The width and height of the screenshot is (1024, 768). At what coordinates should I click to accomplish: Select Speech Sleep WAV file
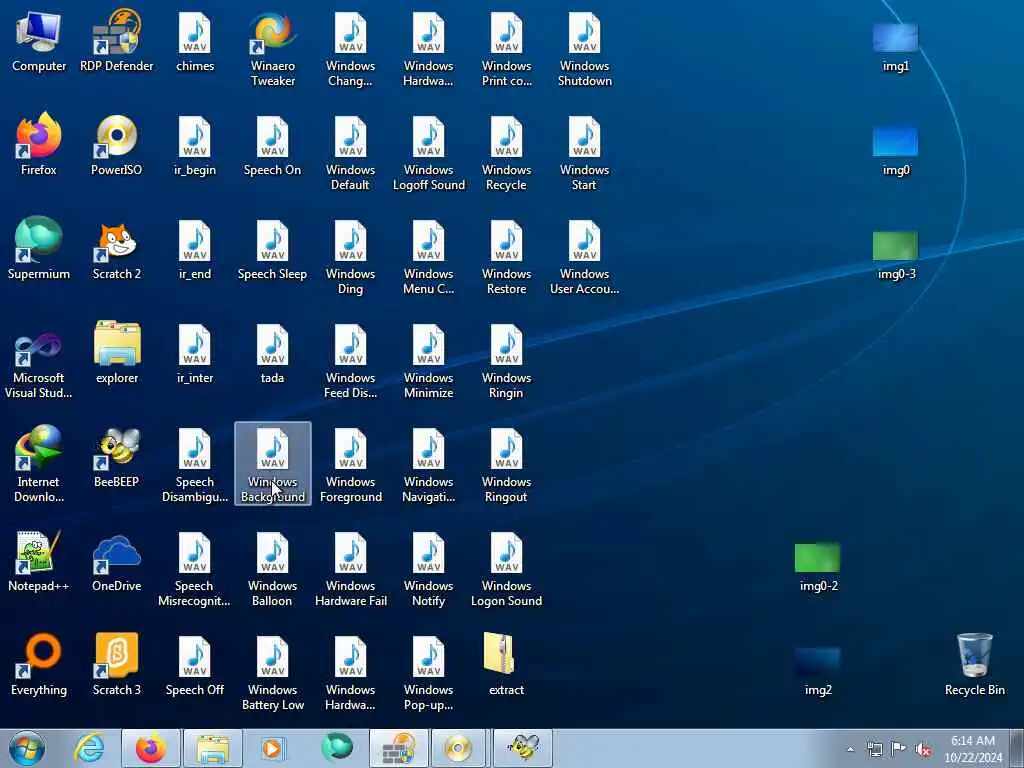coord(272,249)
